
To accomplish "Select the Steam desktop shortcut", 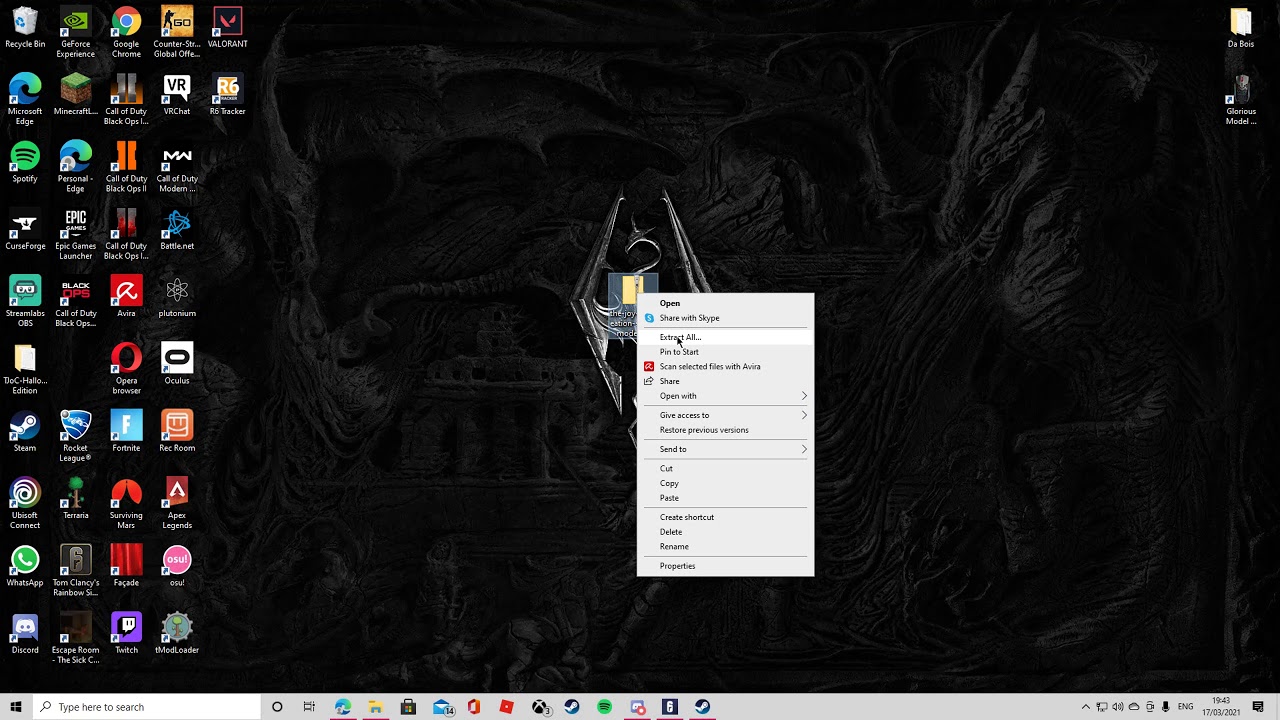I will pyautogui.click(x=25, y=431).
